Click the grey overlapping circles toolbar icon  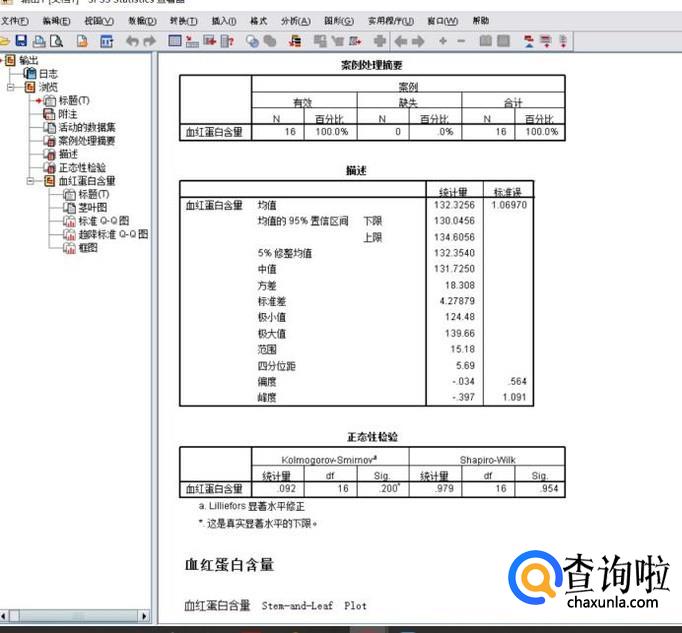click(270, 41)
